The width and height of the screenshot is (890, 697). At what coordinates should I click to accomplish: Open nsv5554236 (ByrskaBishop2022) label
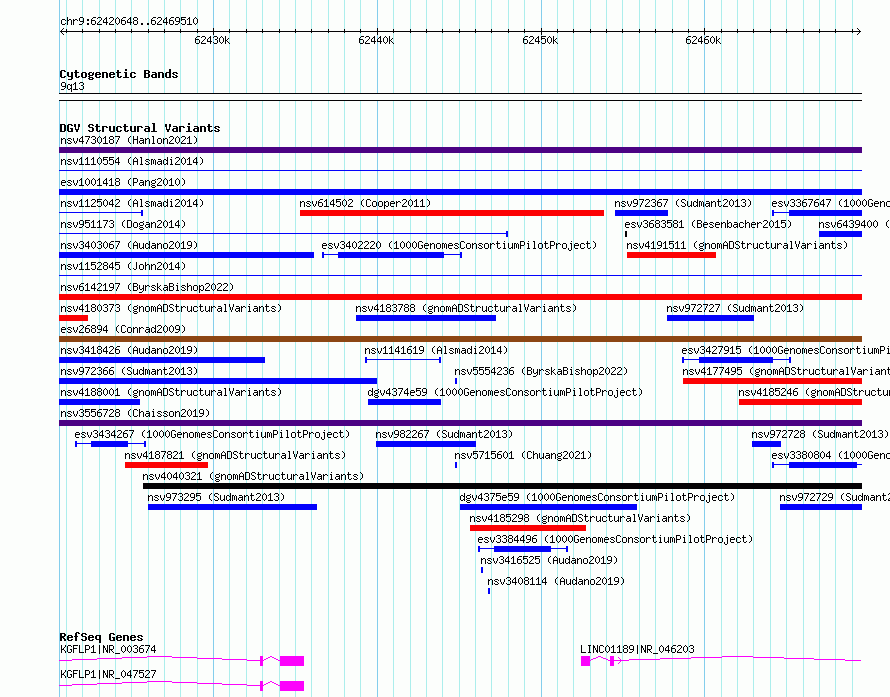tap(541, 371)
